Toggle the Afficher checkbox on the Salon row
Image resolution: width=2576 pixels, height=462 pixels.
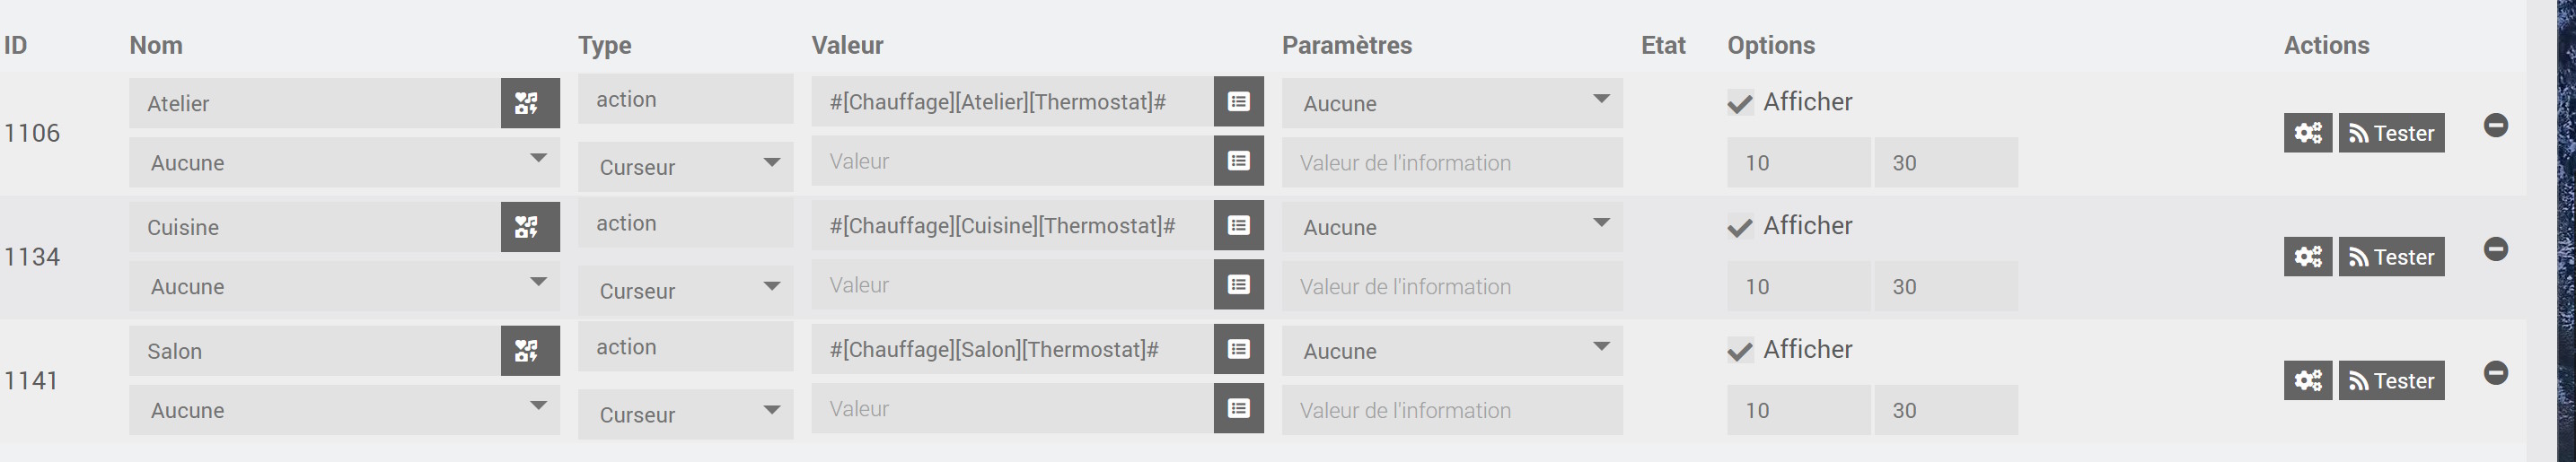[1740, 351]
